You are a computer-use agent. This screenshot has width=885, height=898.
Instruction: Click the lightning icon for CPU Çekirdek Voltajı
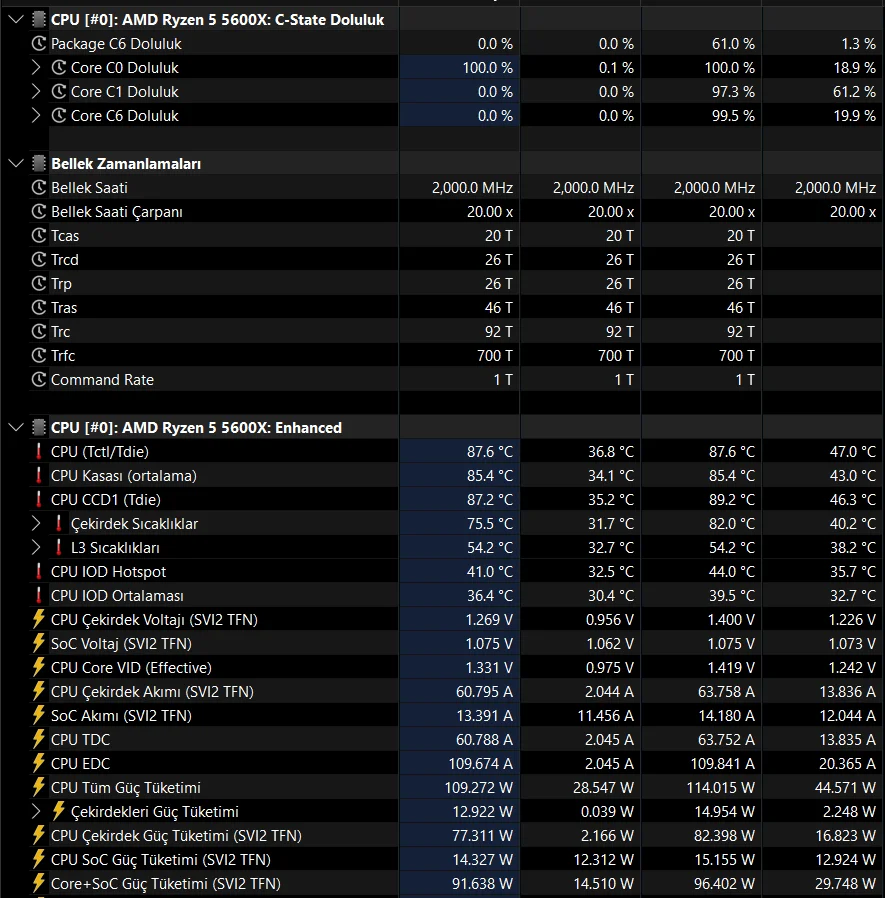[x=38, y=619]
